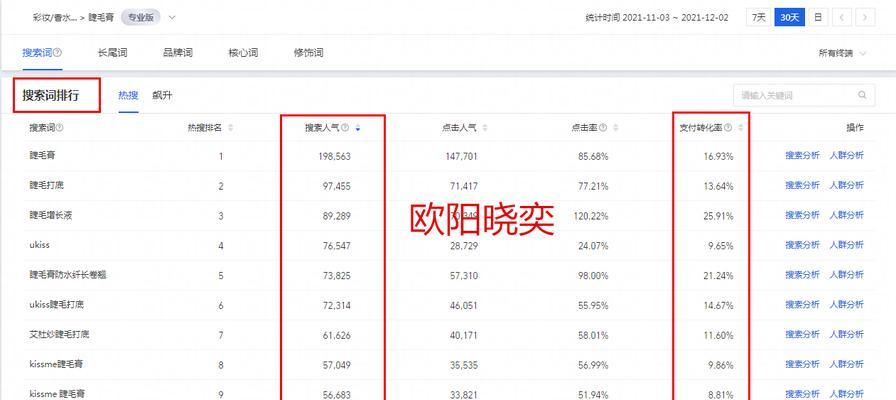This screenshot has height=400, width=896.
Task: Open 搜索分析 for 艾杜纱睫毛打底 row
Action: tap(802, 334)
